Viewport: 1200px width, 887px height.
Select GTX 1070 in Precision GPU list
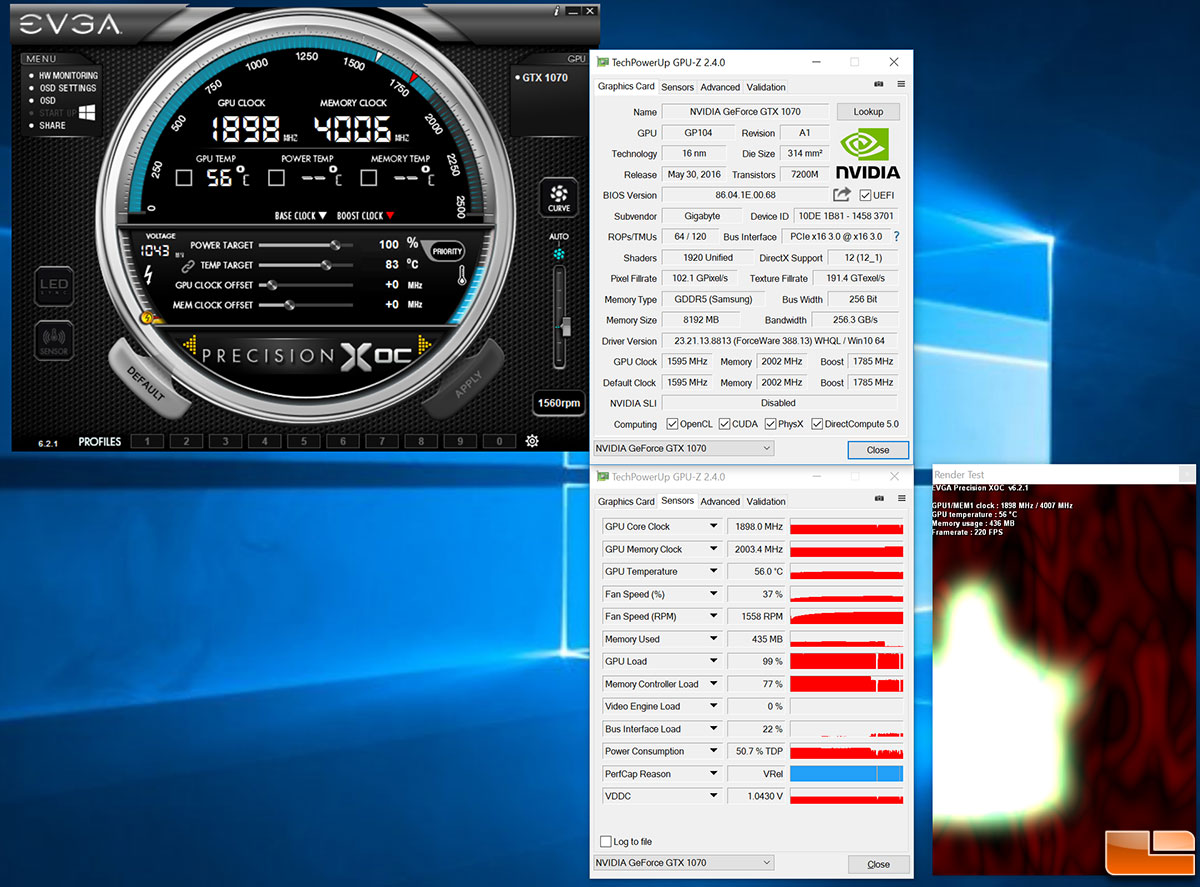(x=544, y=77)
